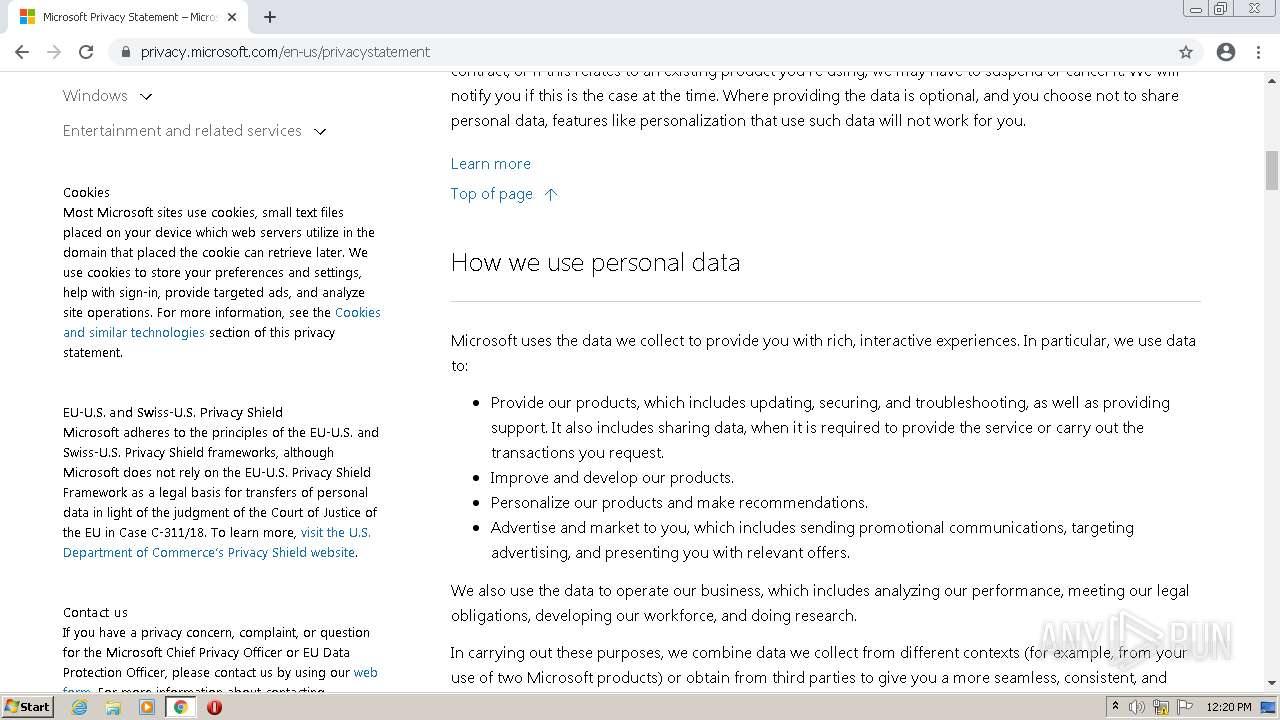
Task: Open Windows Media Player from the taskbar
Action: 147,707
